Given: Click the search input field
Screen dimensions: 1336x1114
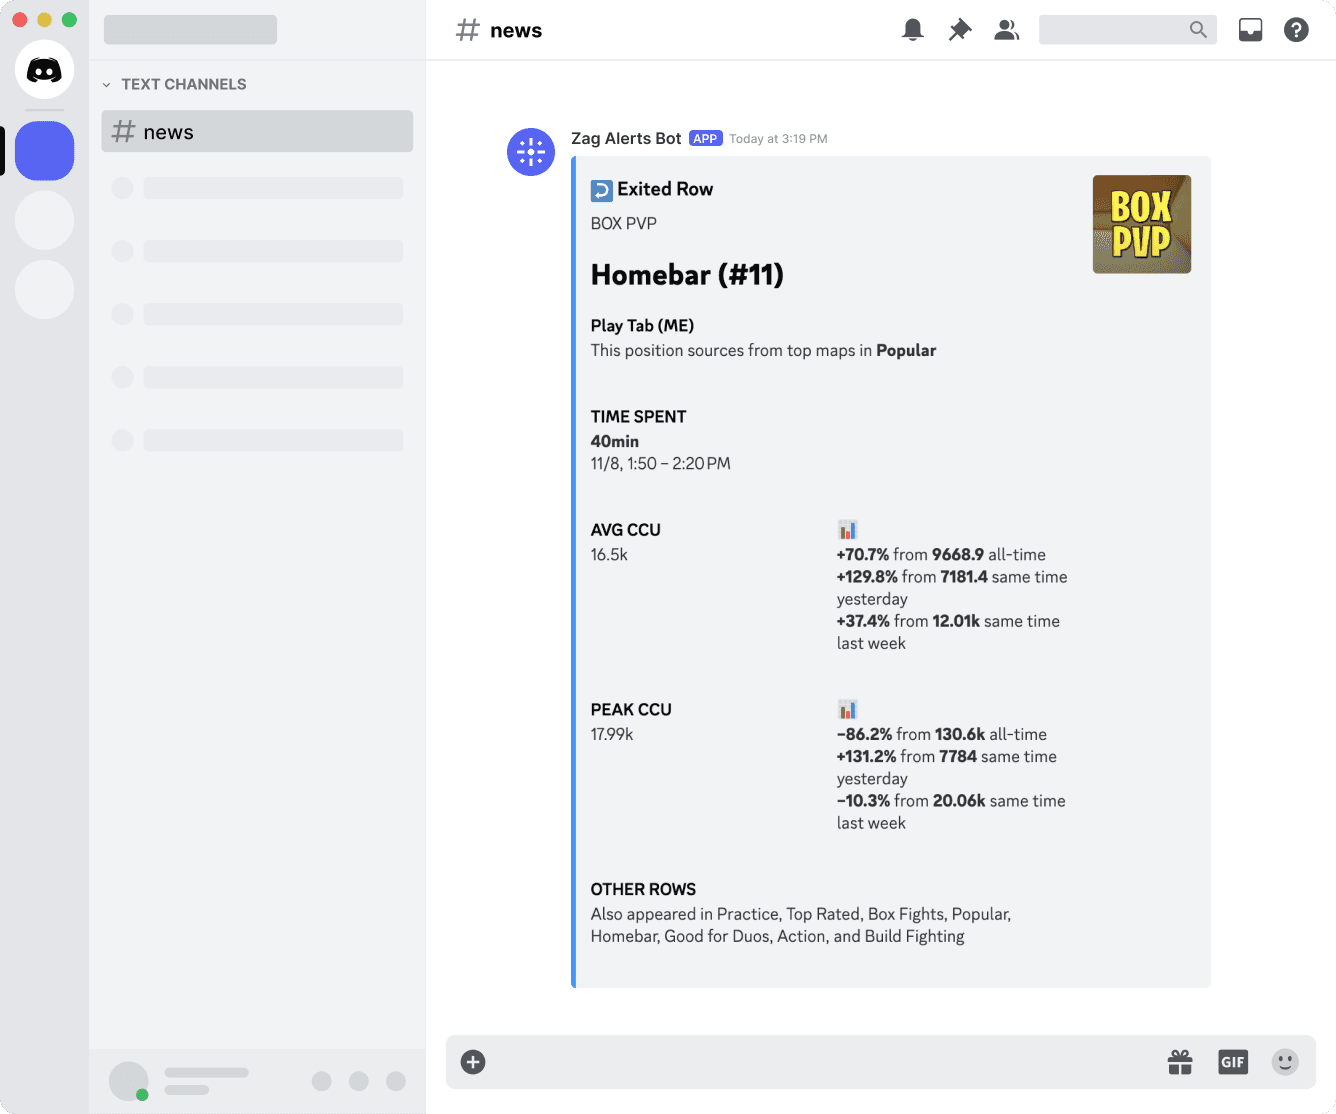Looking at the screenshot, I should pyautogui.click(x=1128, y=30).
